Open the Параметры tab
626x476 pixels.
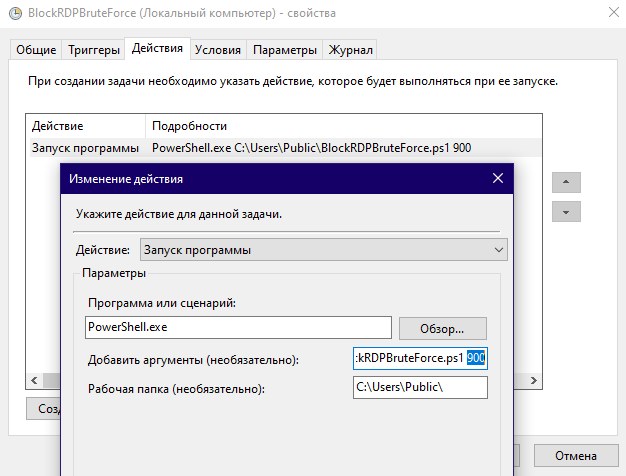[x=285, y=50]
